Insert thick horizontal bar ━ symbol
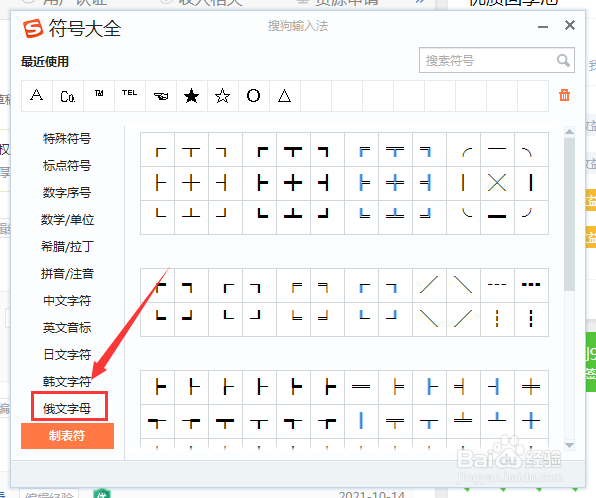The height and width of the screenshot is (498, 596). [497, 217]
